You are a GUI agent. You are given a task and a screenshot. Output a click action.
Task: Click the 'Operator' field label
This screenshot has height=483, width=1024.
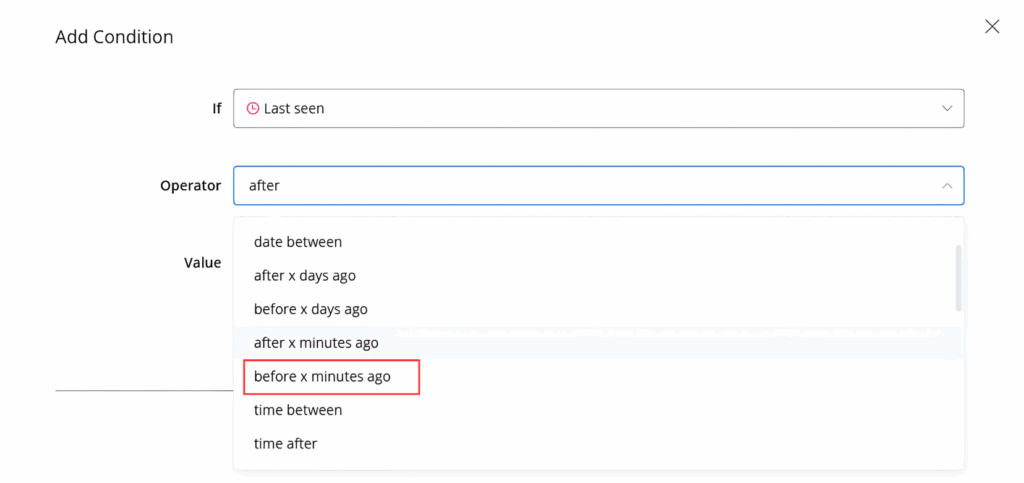(190, 185)
